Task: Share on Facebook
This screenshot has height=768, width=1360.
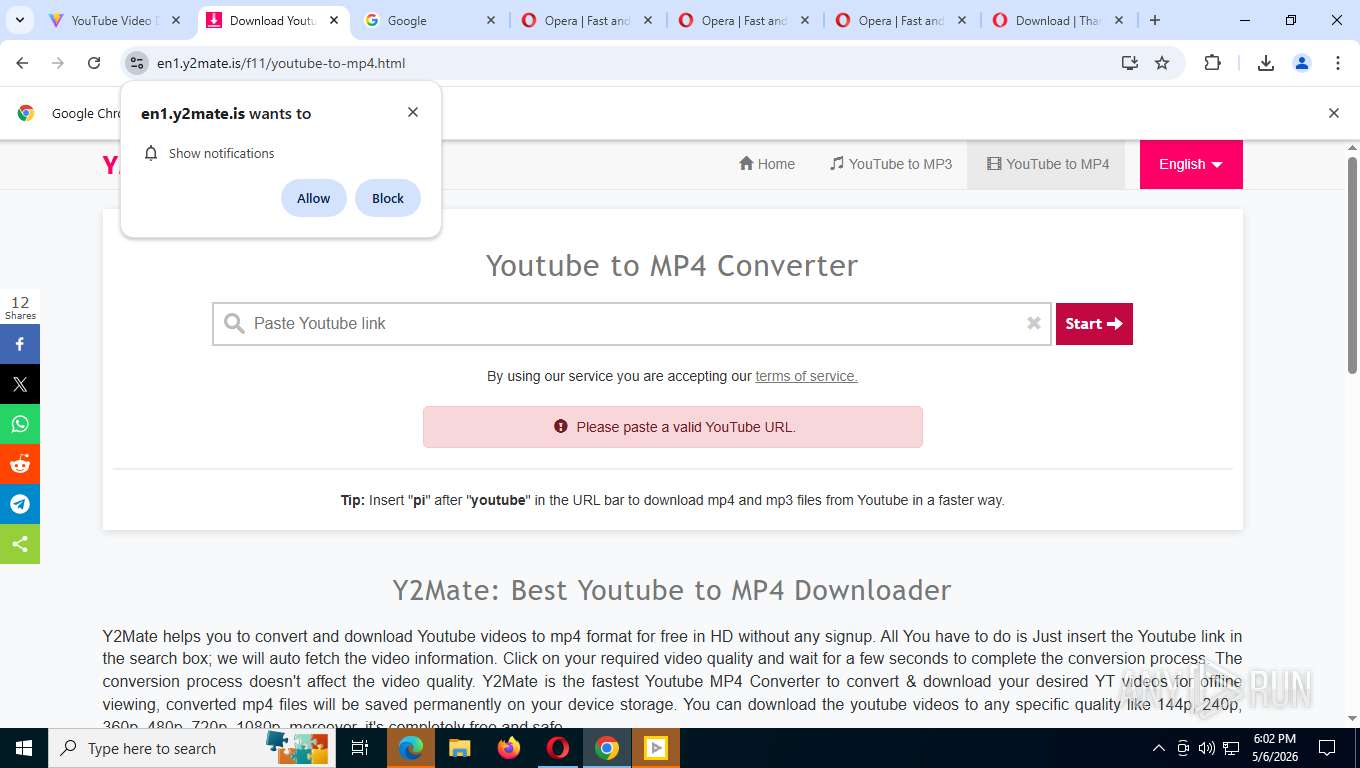Action: coord(20,344)
